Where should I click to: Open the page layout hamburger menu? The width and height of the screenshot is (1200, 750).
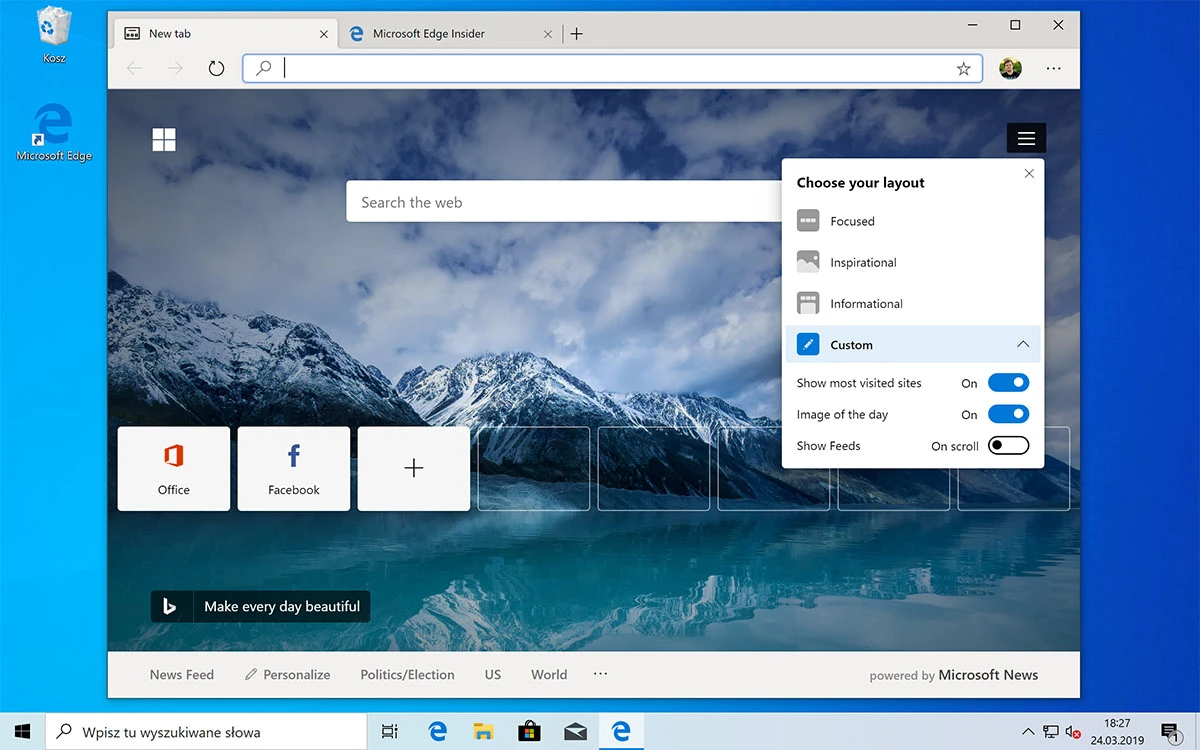[x=1026, y=139]
